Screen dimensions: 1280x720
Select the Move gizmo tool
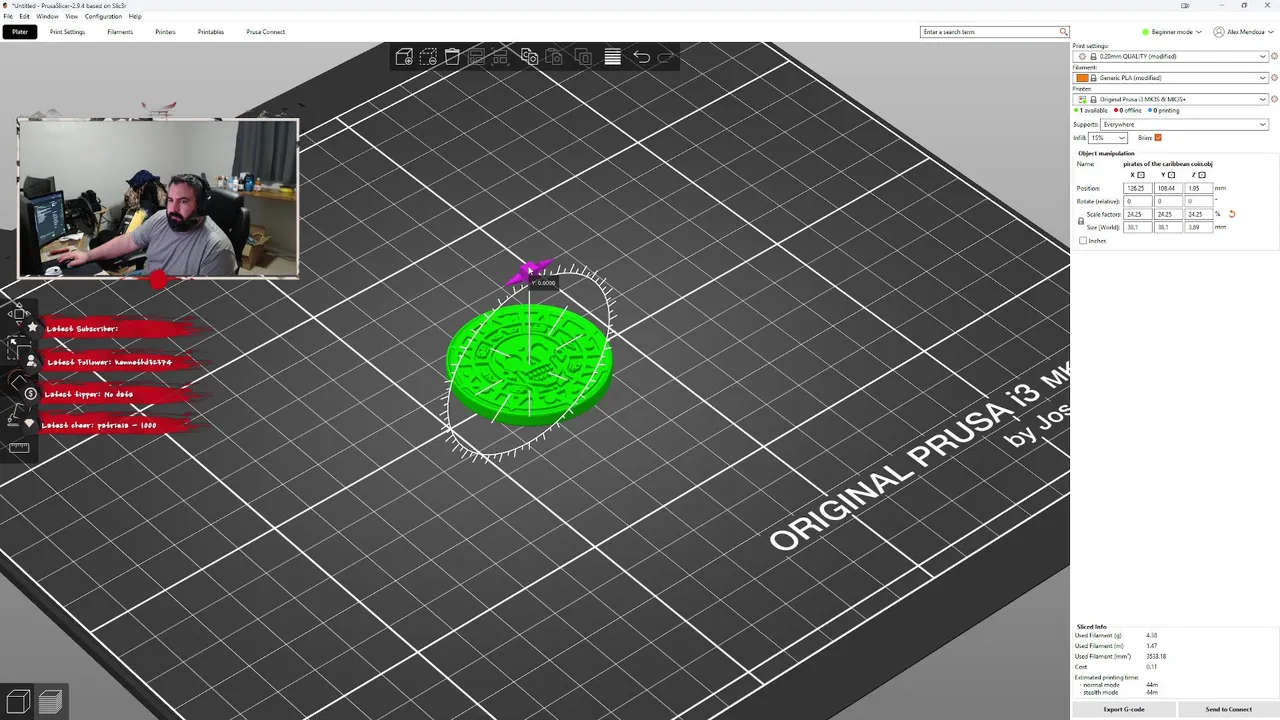(x=18, y=314)
